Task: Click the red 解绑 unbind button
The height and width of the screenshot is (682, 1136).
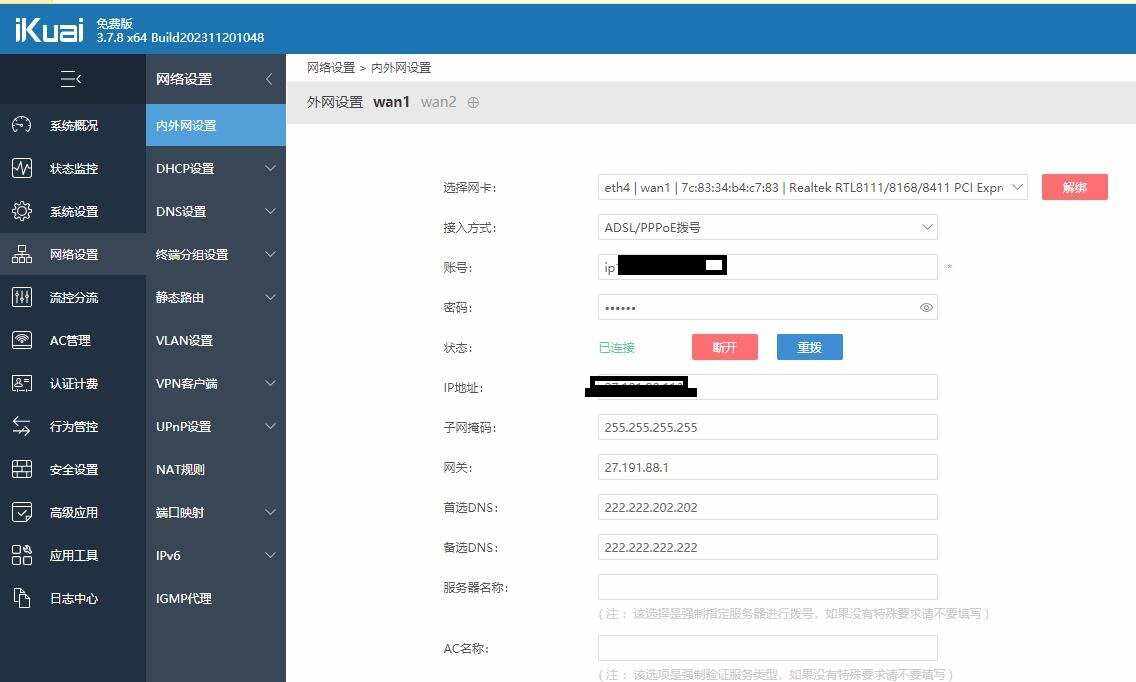Action: (x=1074, y=187)
